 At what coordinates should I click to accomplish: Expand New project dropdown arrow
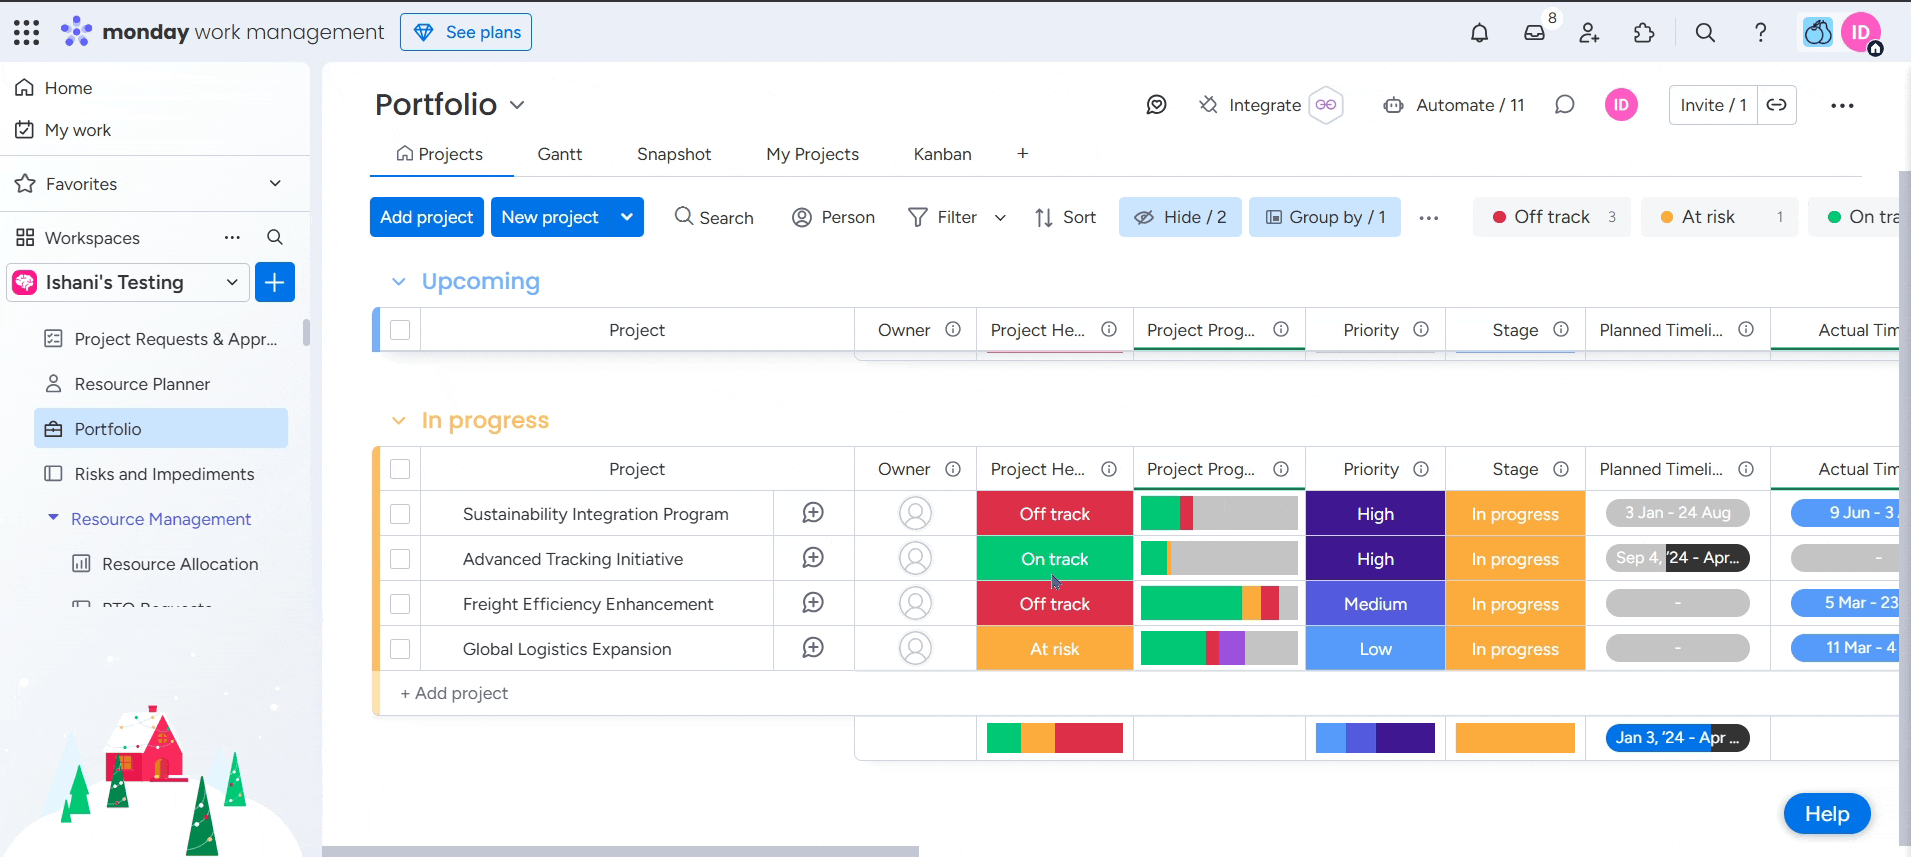[626, 217]
